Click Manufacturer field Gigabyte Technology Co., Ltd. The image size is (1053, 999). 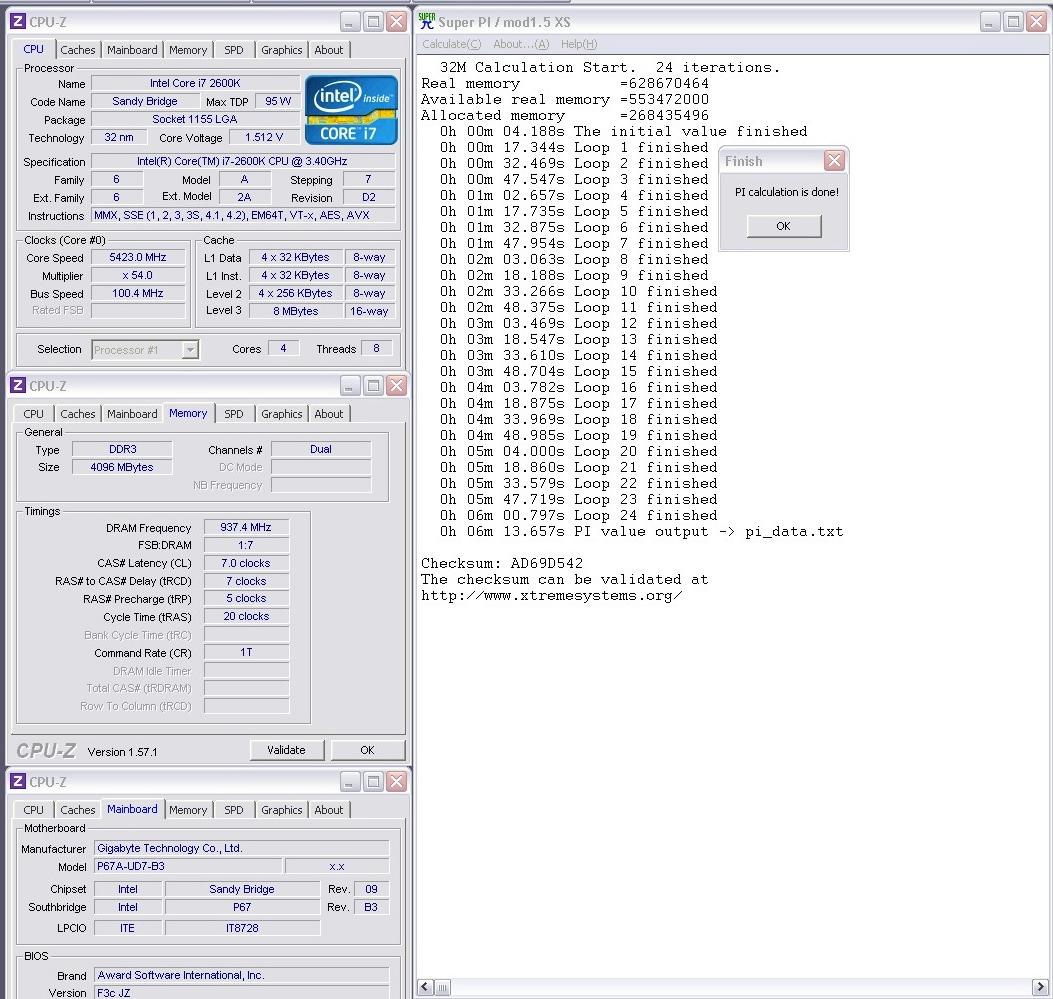(241, 848)
